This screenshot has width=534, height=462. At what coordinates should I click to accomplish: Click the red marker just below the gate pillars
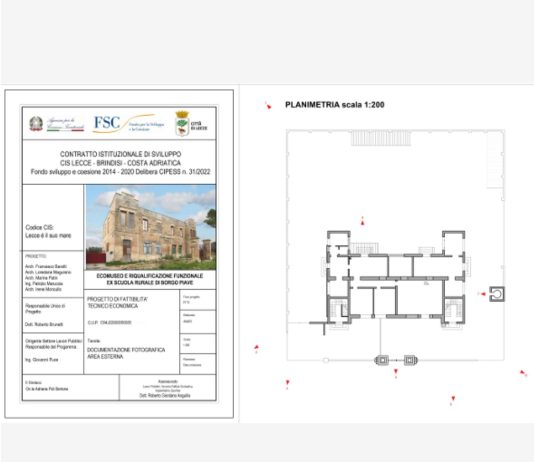[x=396, y=372]
